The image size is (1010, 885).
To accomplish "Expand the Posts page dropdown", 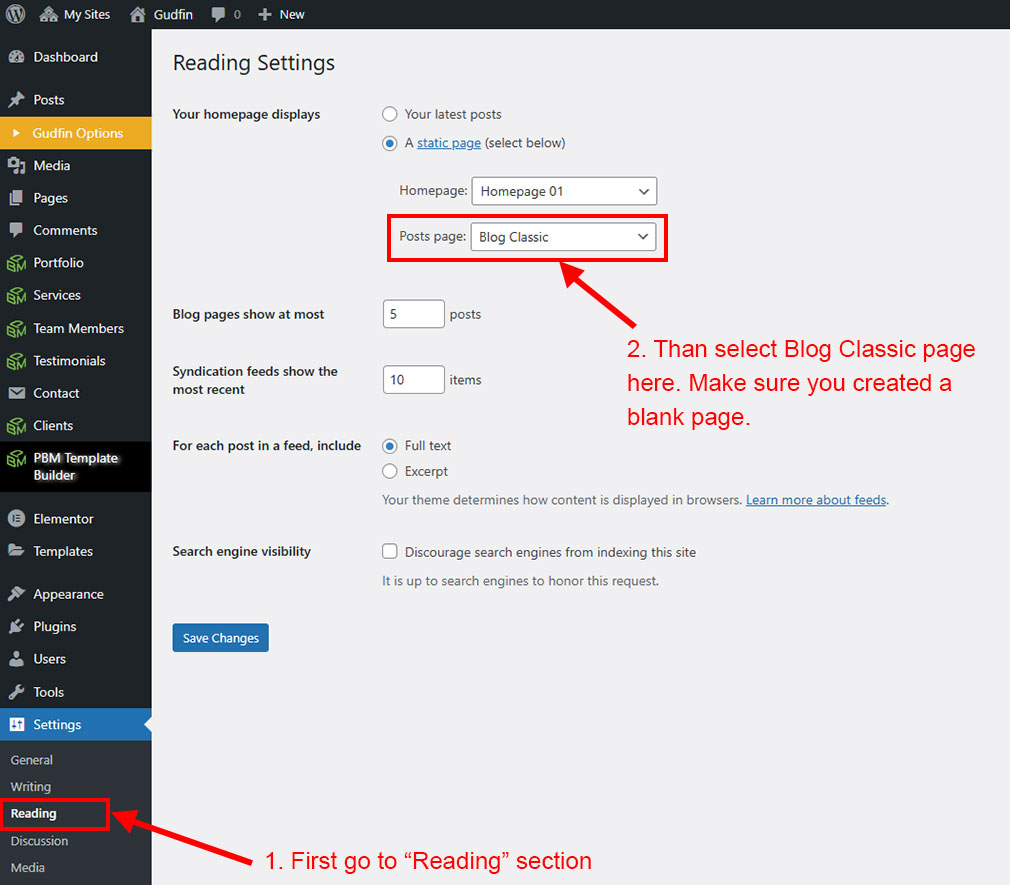I will click(x=562, y=237).
